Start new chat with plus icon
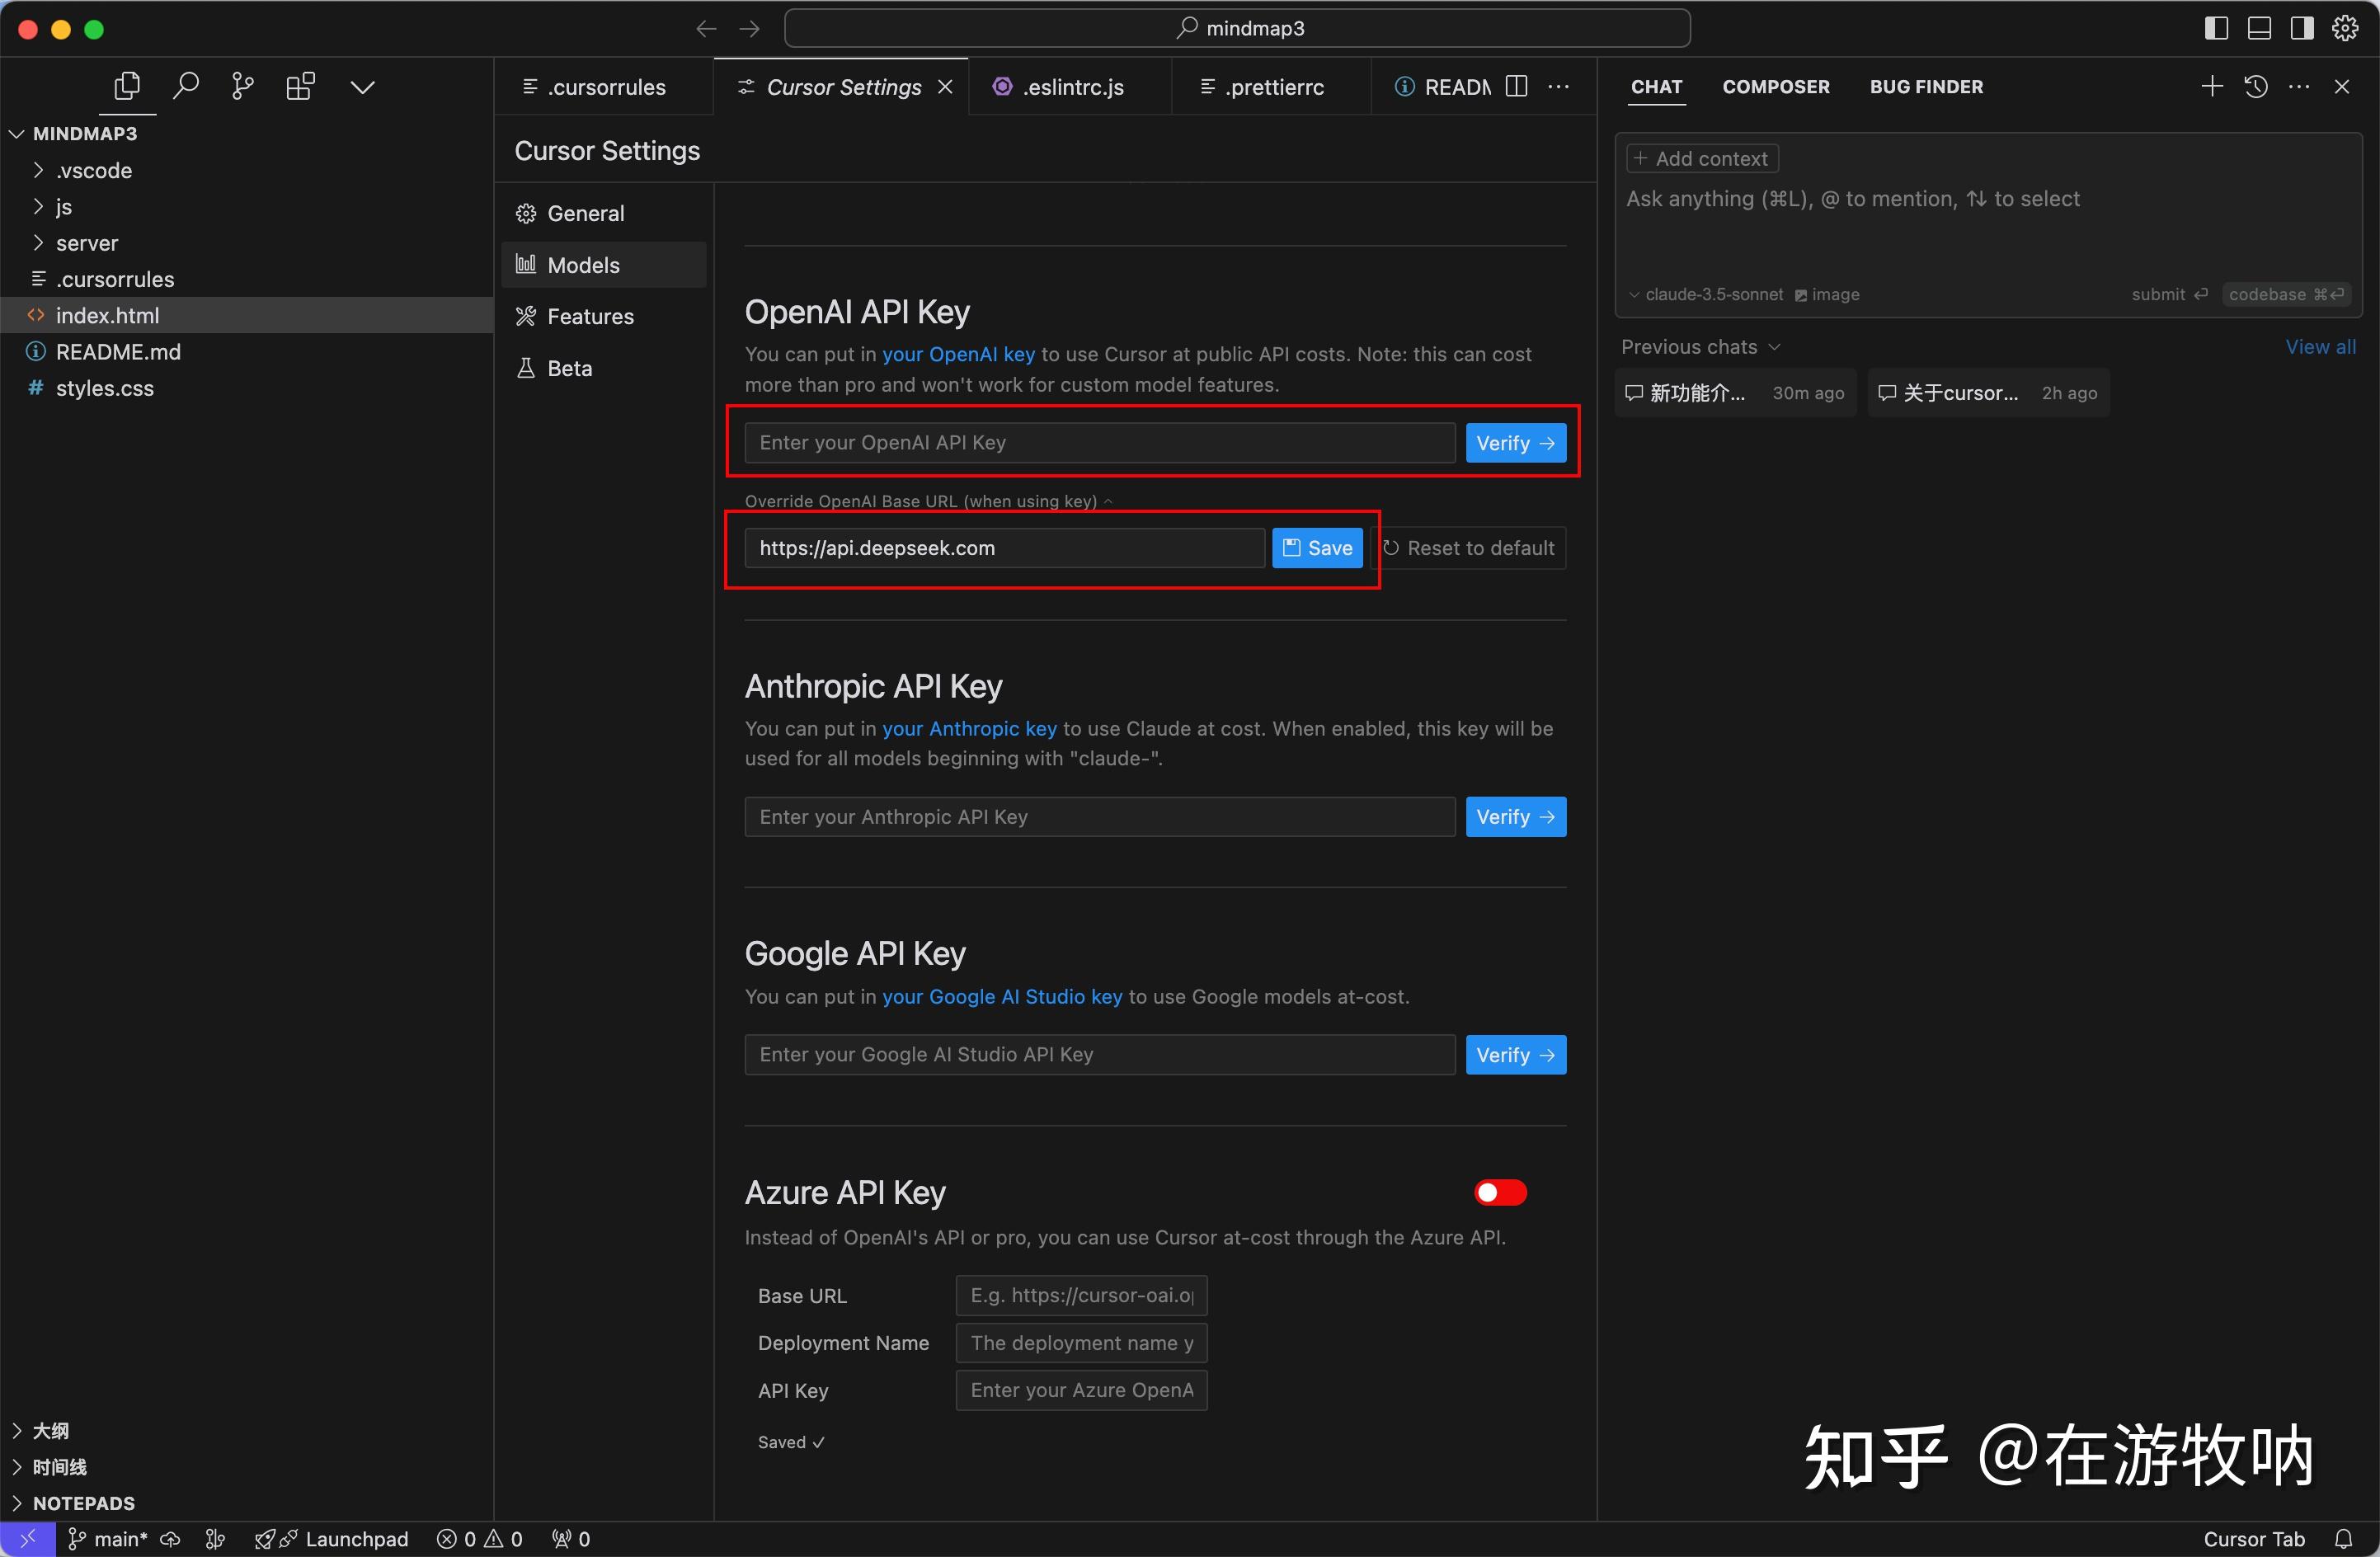Viewport: 2380px width, 1557px height. [2212, 87]
